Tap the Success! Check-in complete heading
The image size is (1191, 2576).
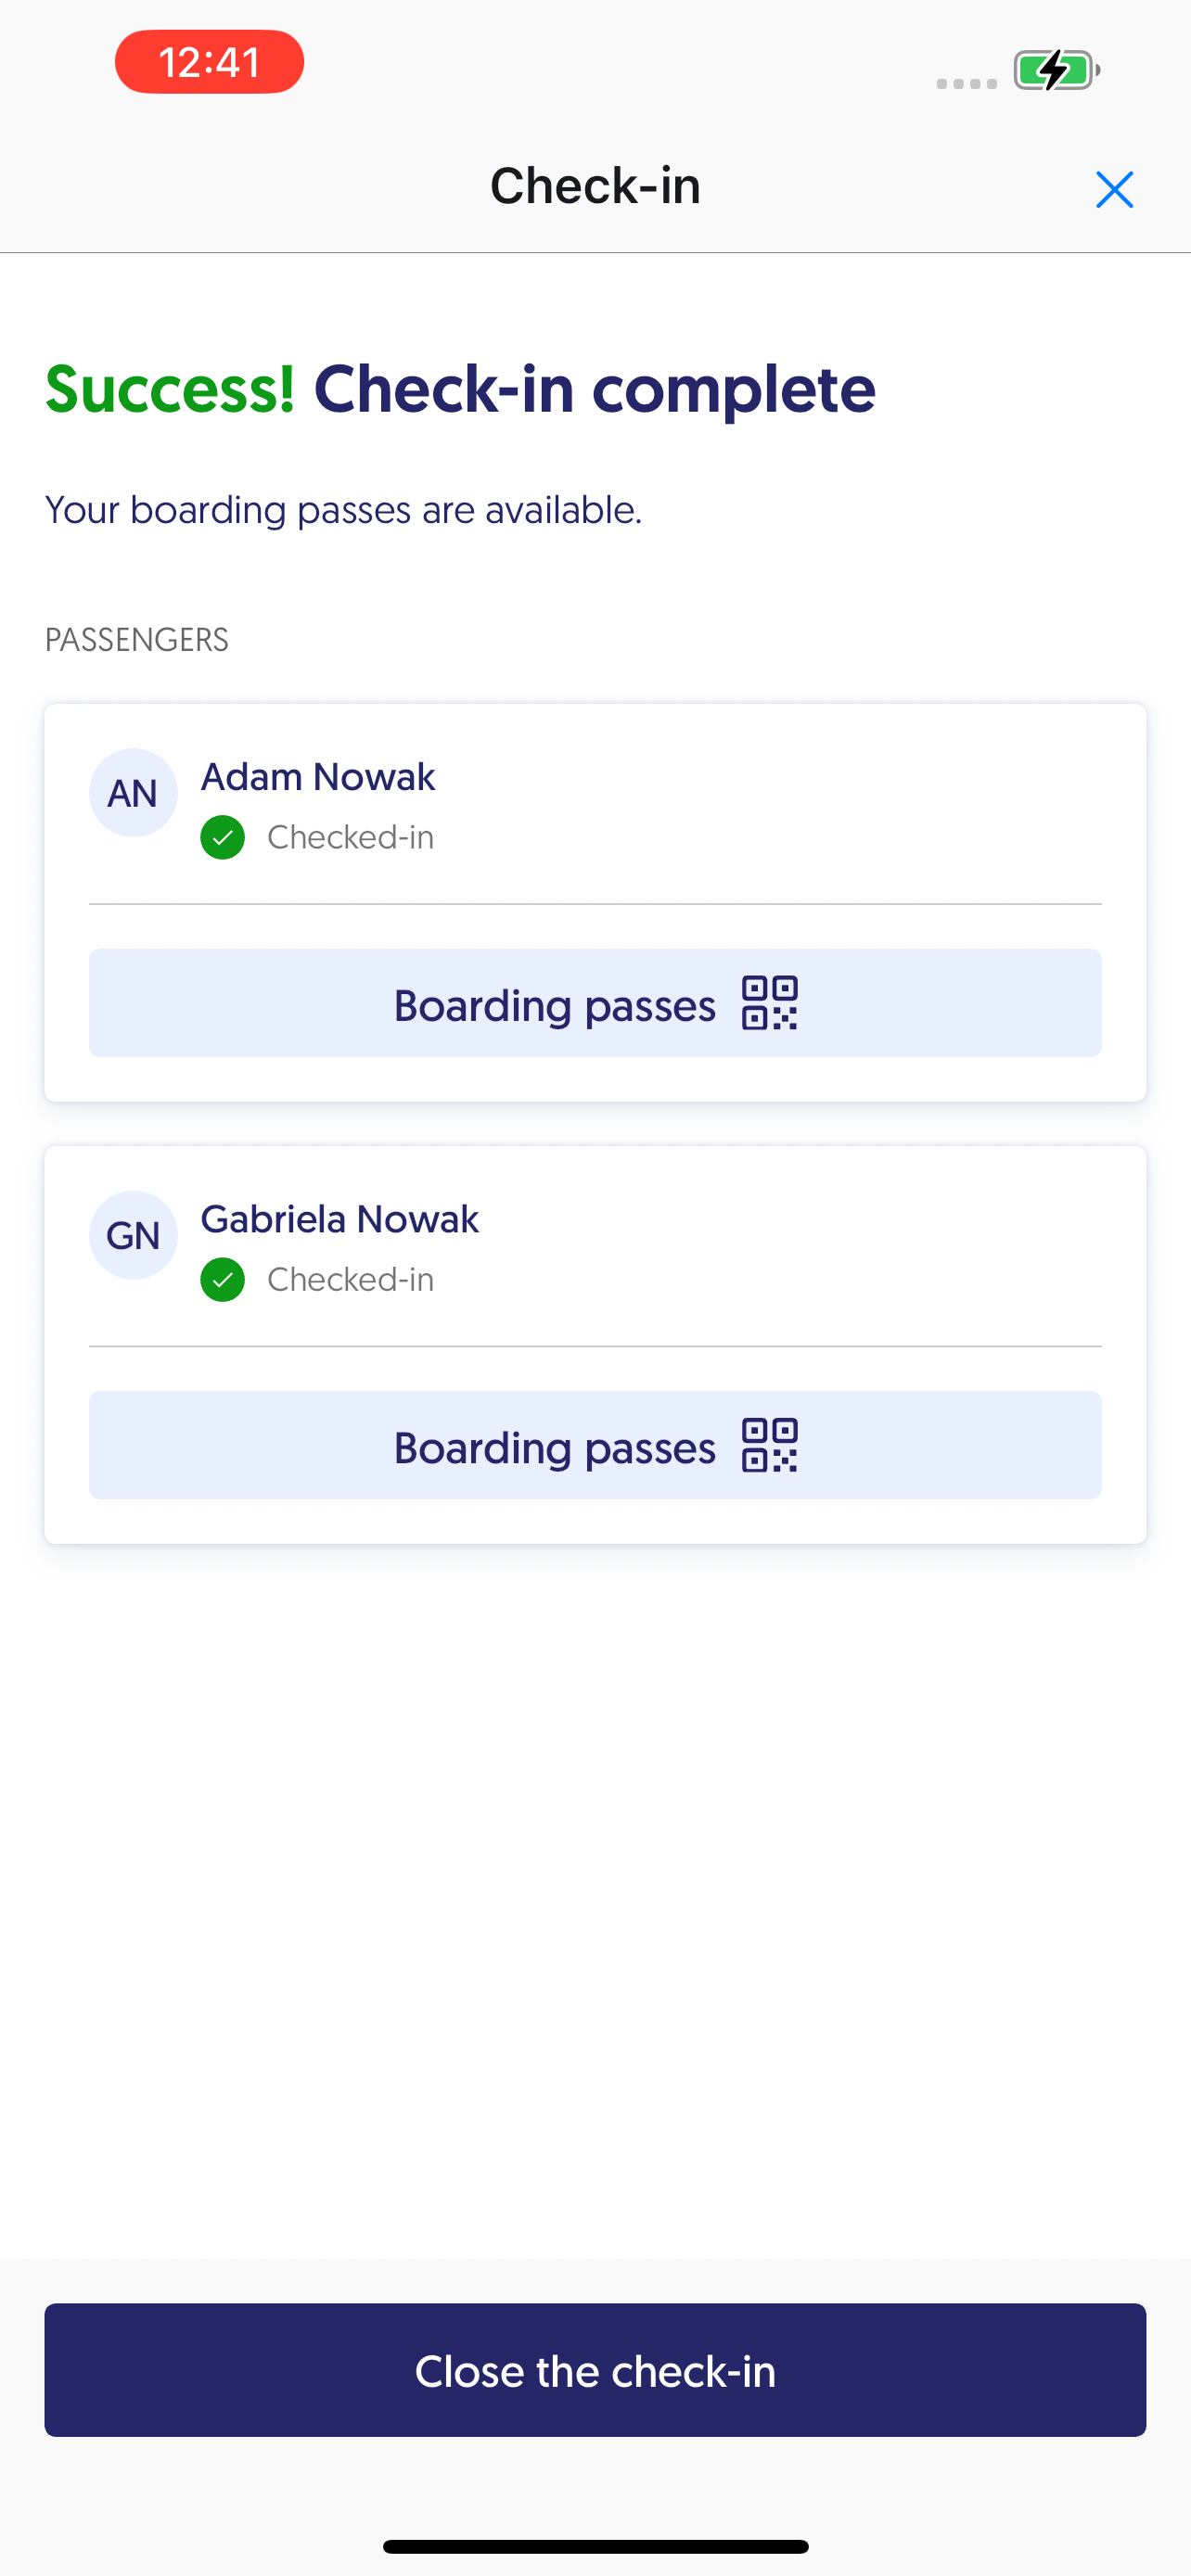(x=460, y=389)
